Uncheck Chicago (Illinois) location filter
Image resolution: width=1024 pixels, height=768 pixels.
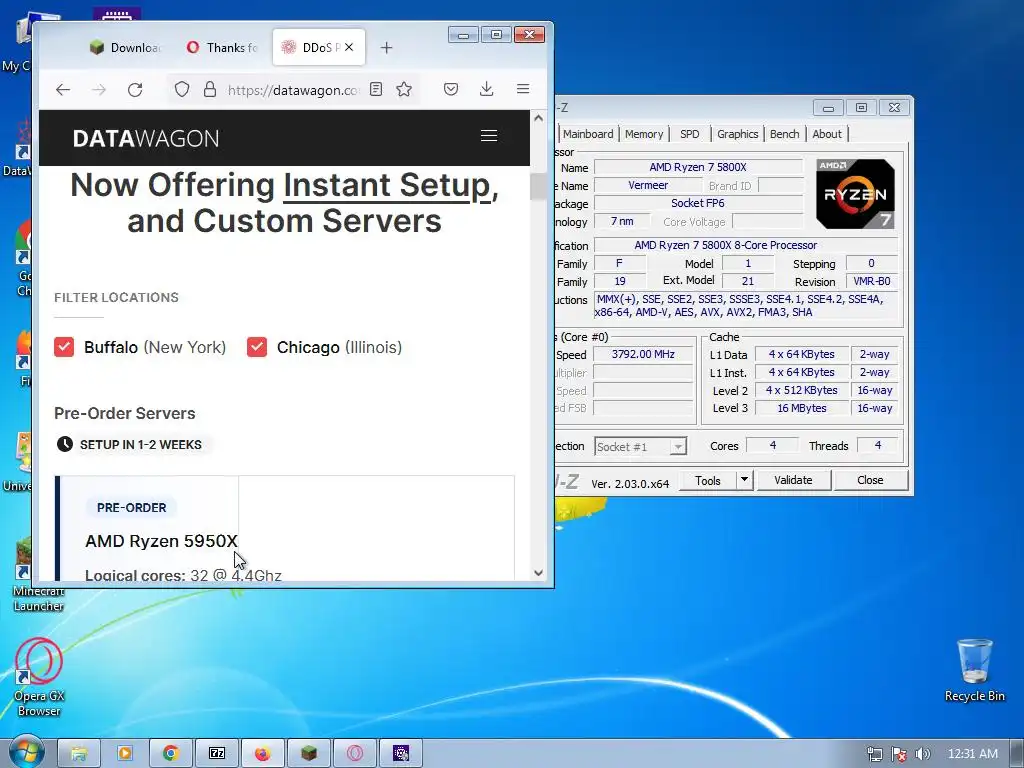[257, 347]
